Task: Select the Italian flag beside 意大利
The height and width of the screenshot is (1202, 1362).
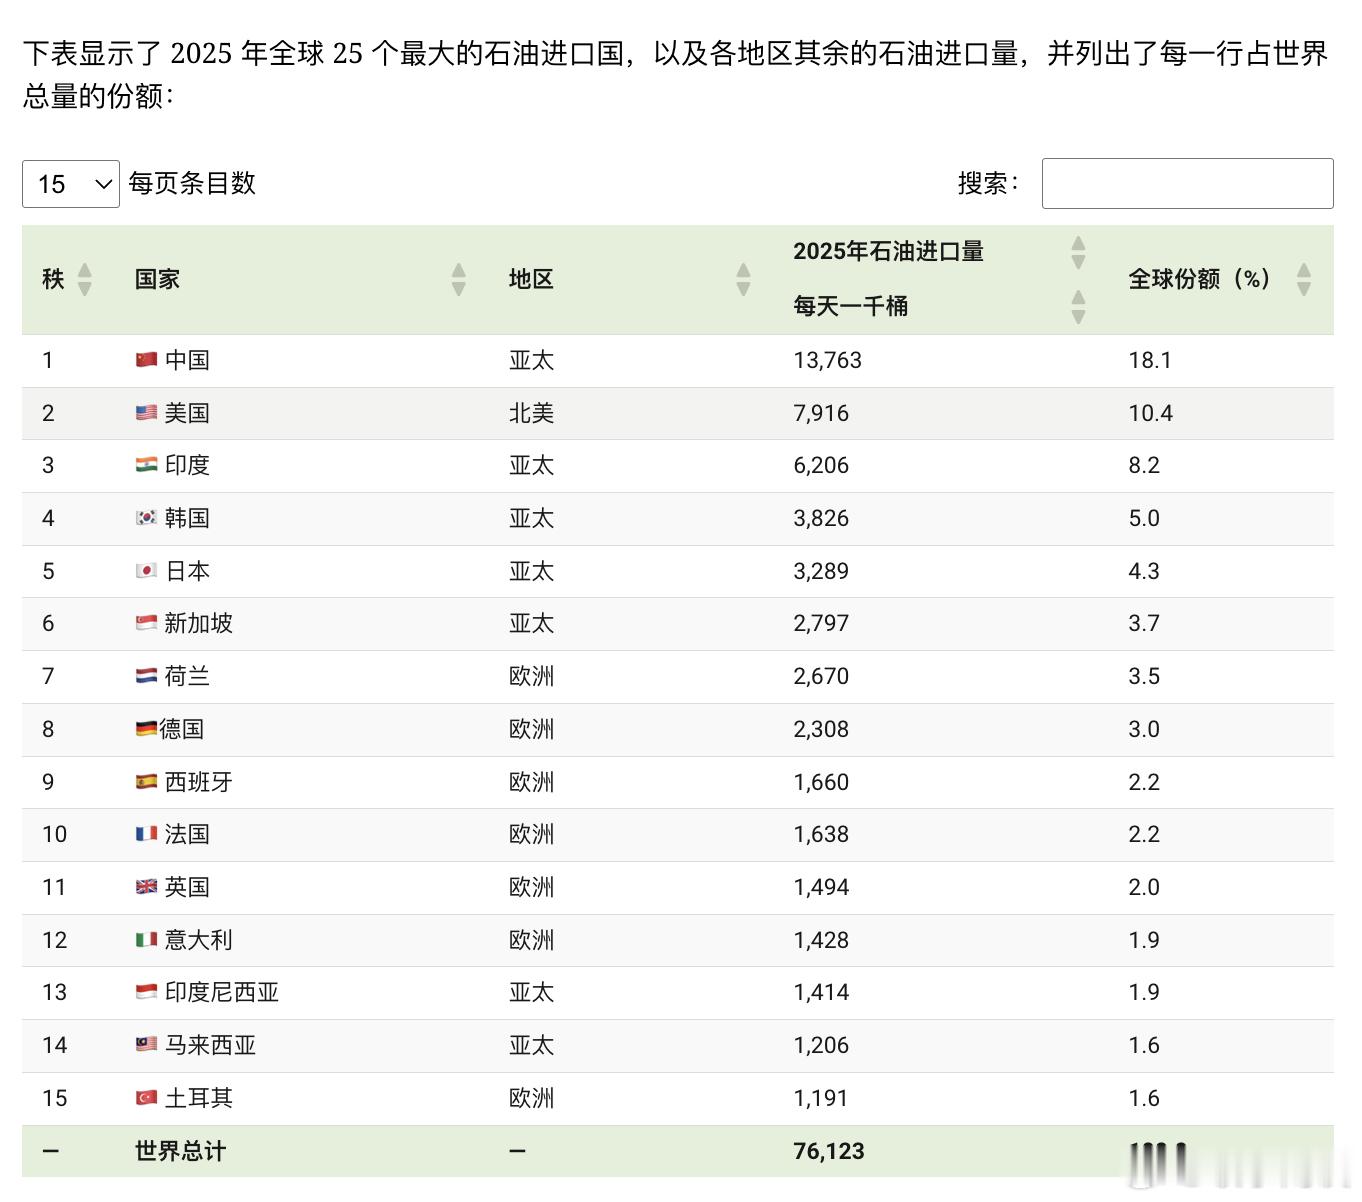Action: point(147,939)
